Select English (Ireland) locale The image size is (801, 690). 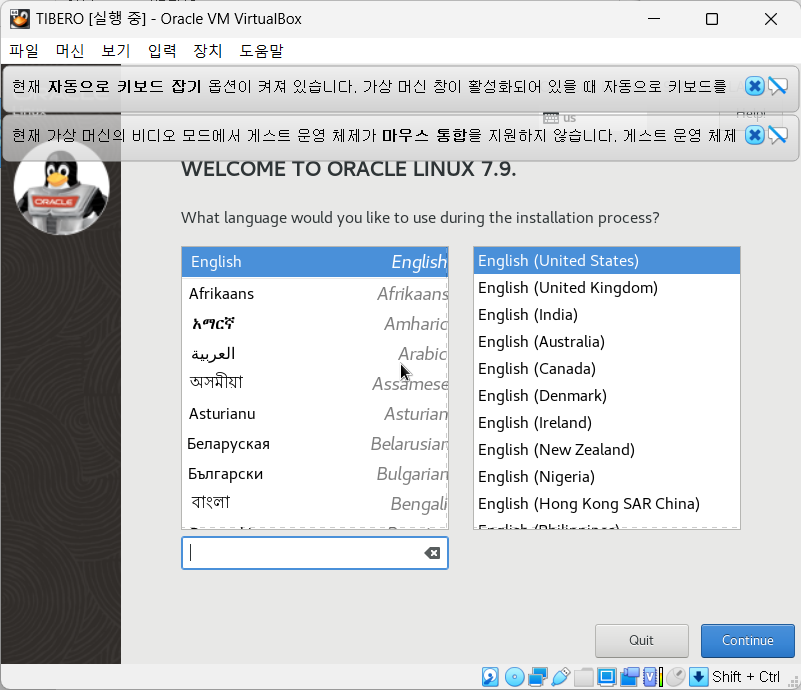pyautogui.click(x=606, y=423)
